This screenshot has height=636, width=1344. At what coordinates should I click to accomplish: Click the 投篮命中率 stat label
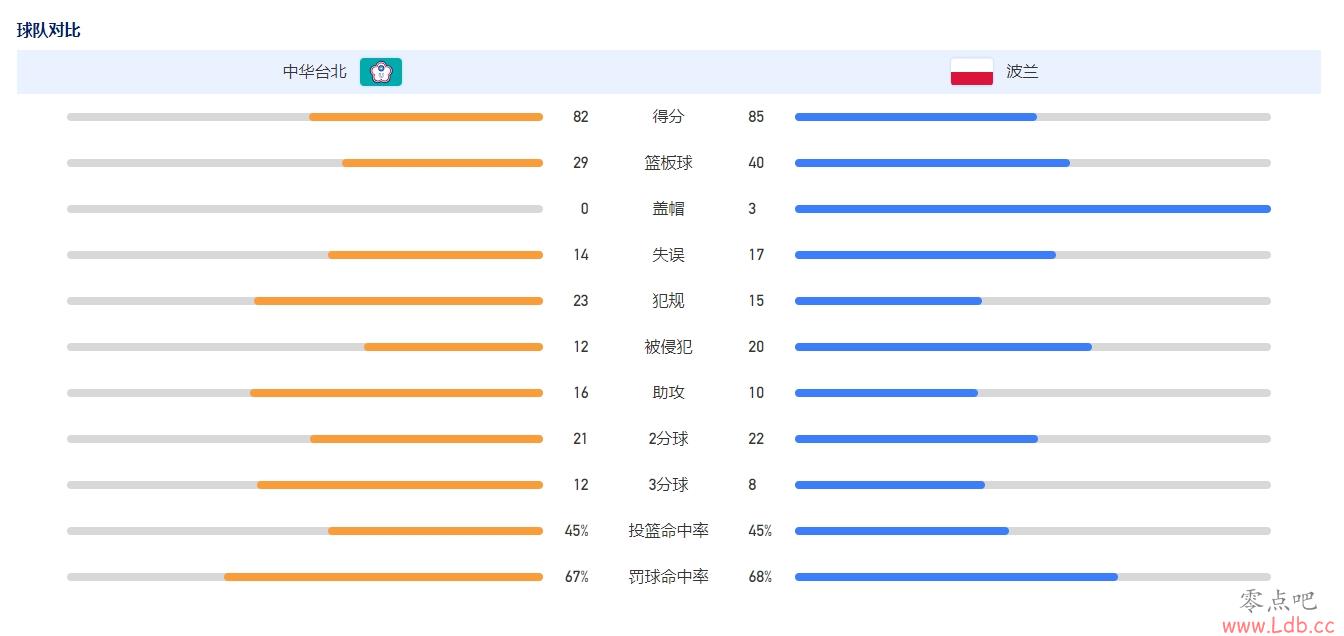tap(668, 531)
